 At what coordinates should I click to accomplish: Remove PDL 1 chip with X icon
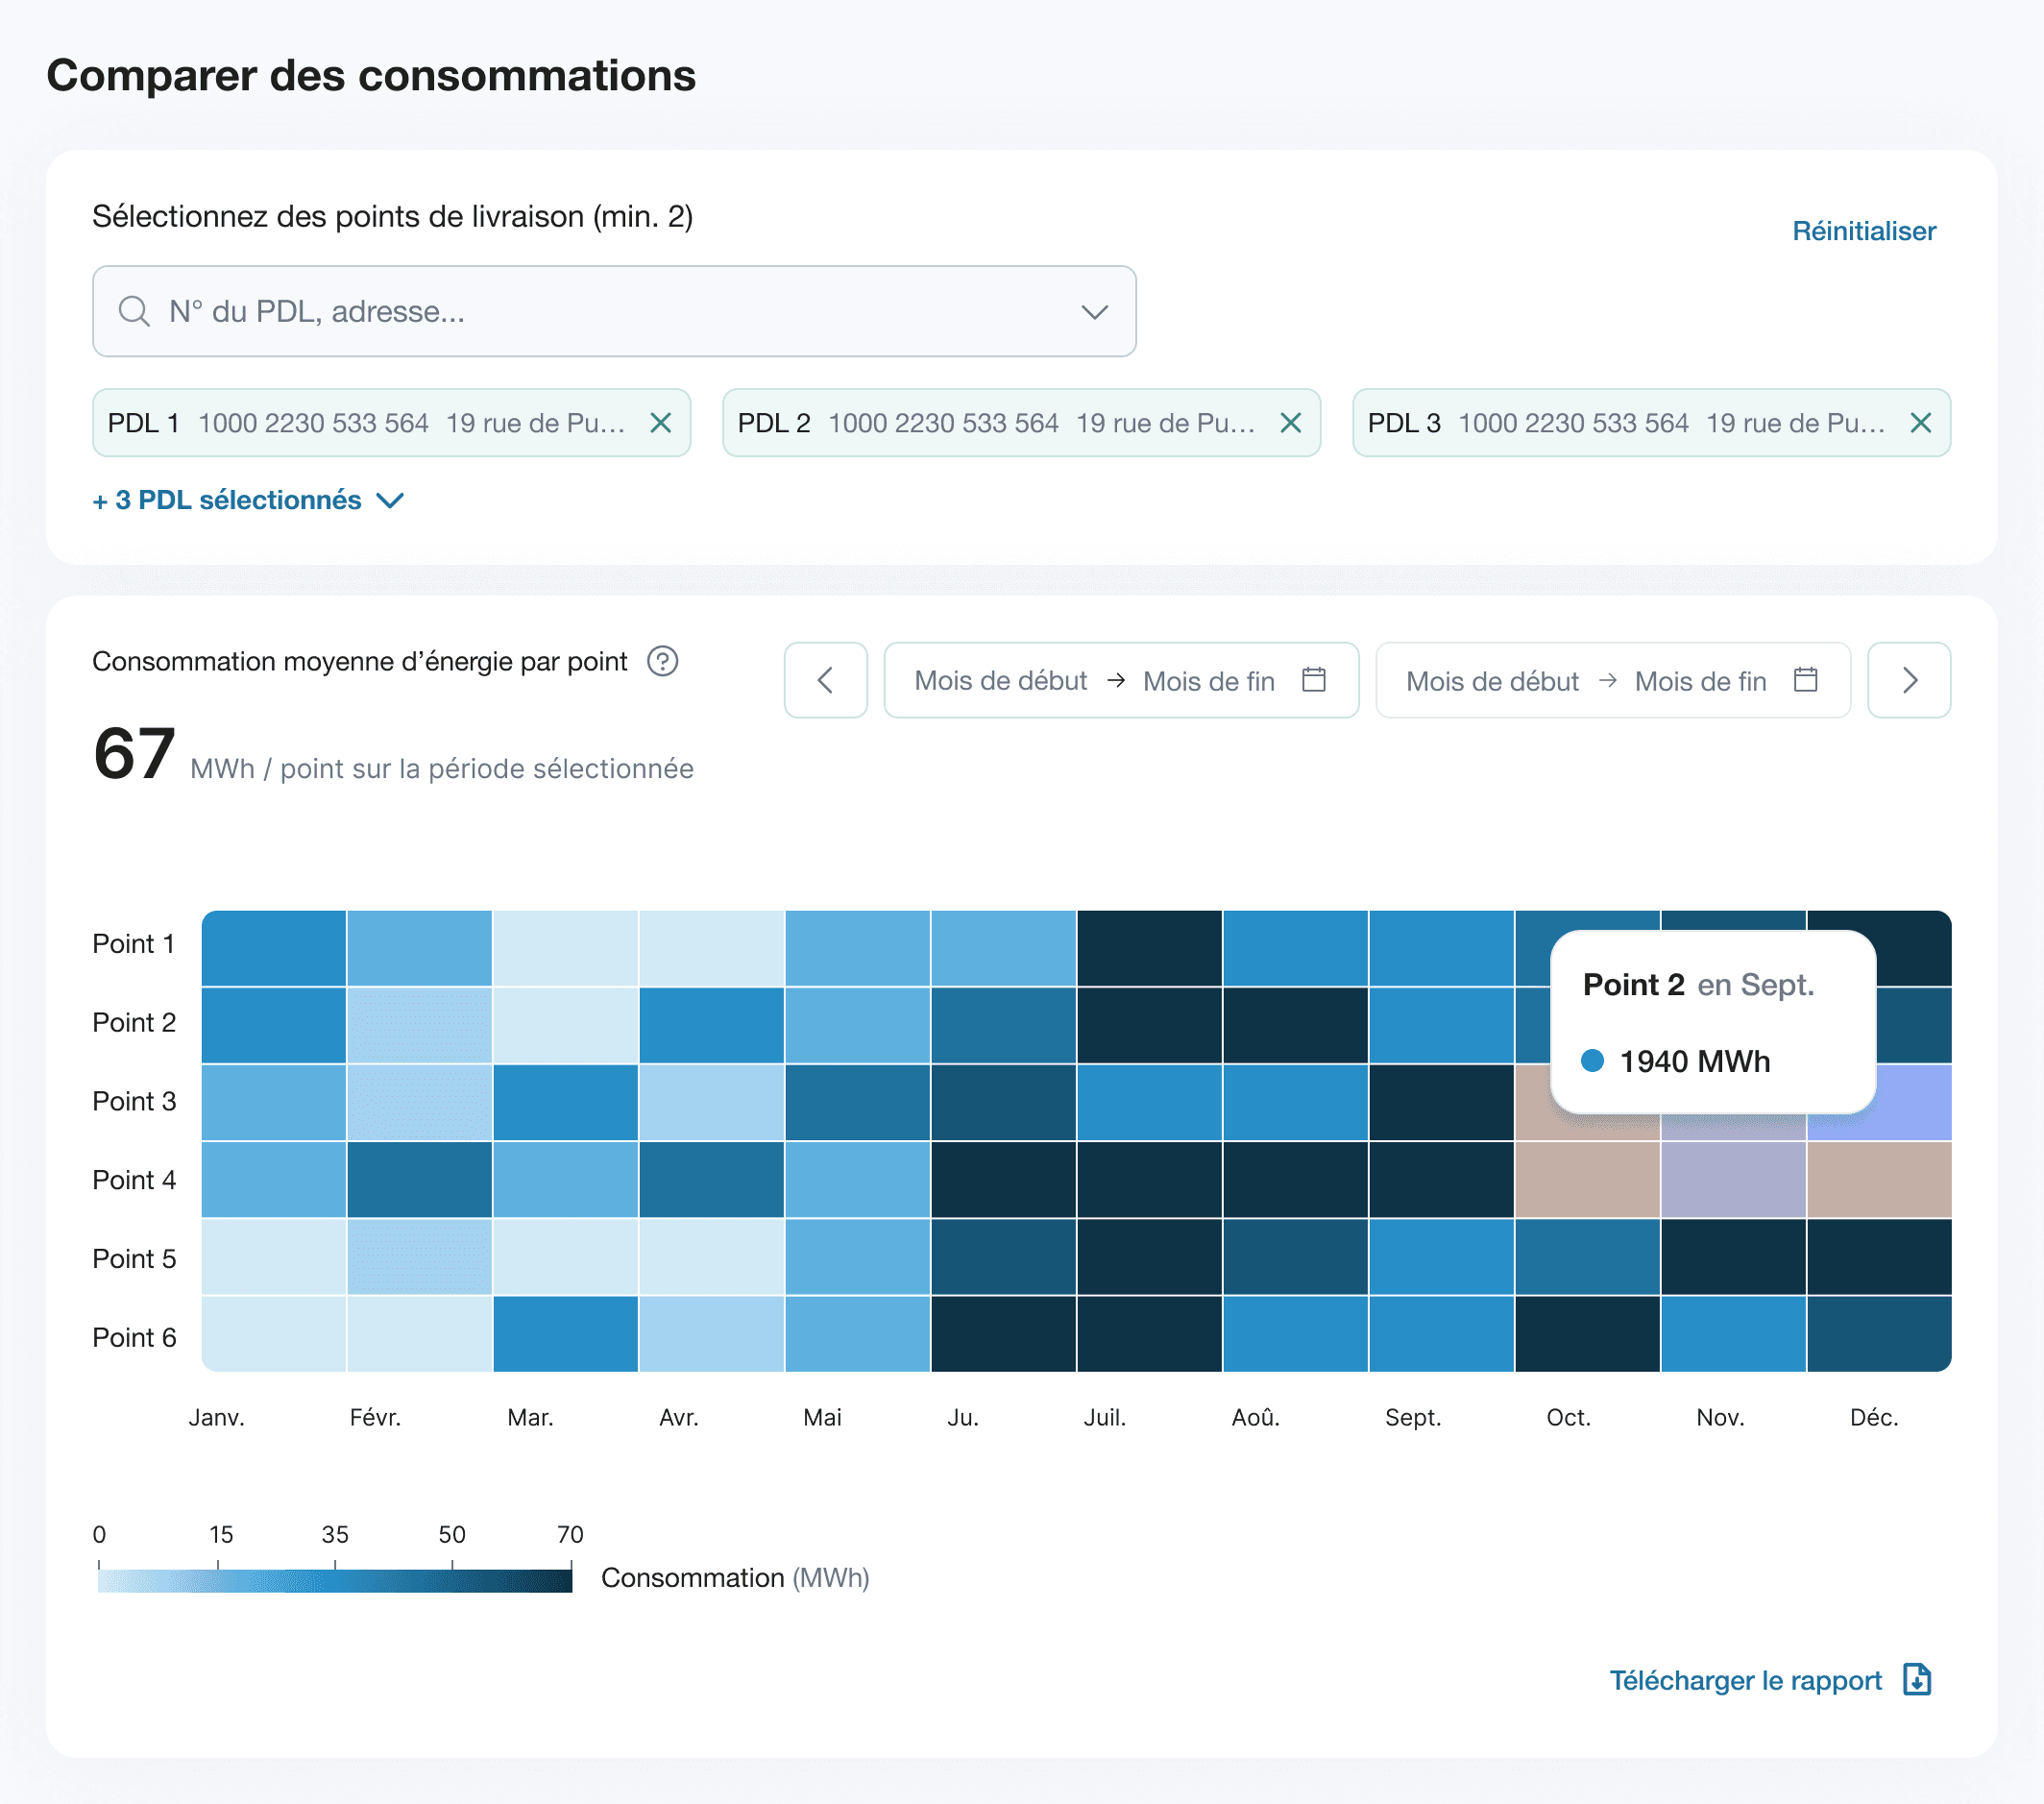[x=660, y=423]
